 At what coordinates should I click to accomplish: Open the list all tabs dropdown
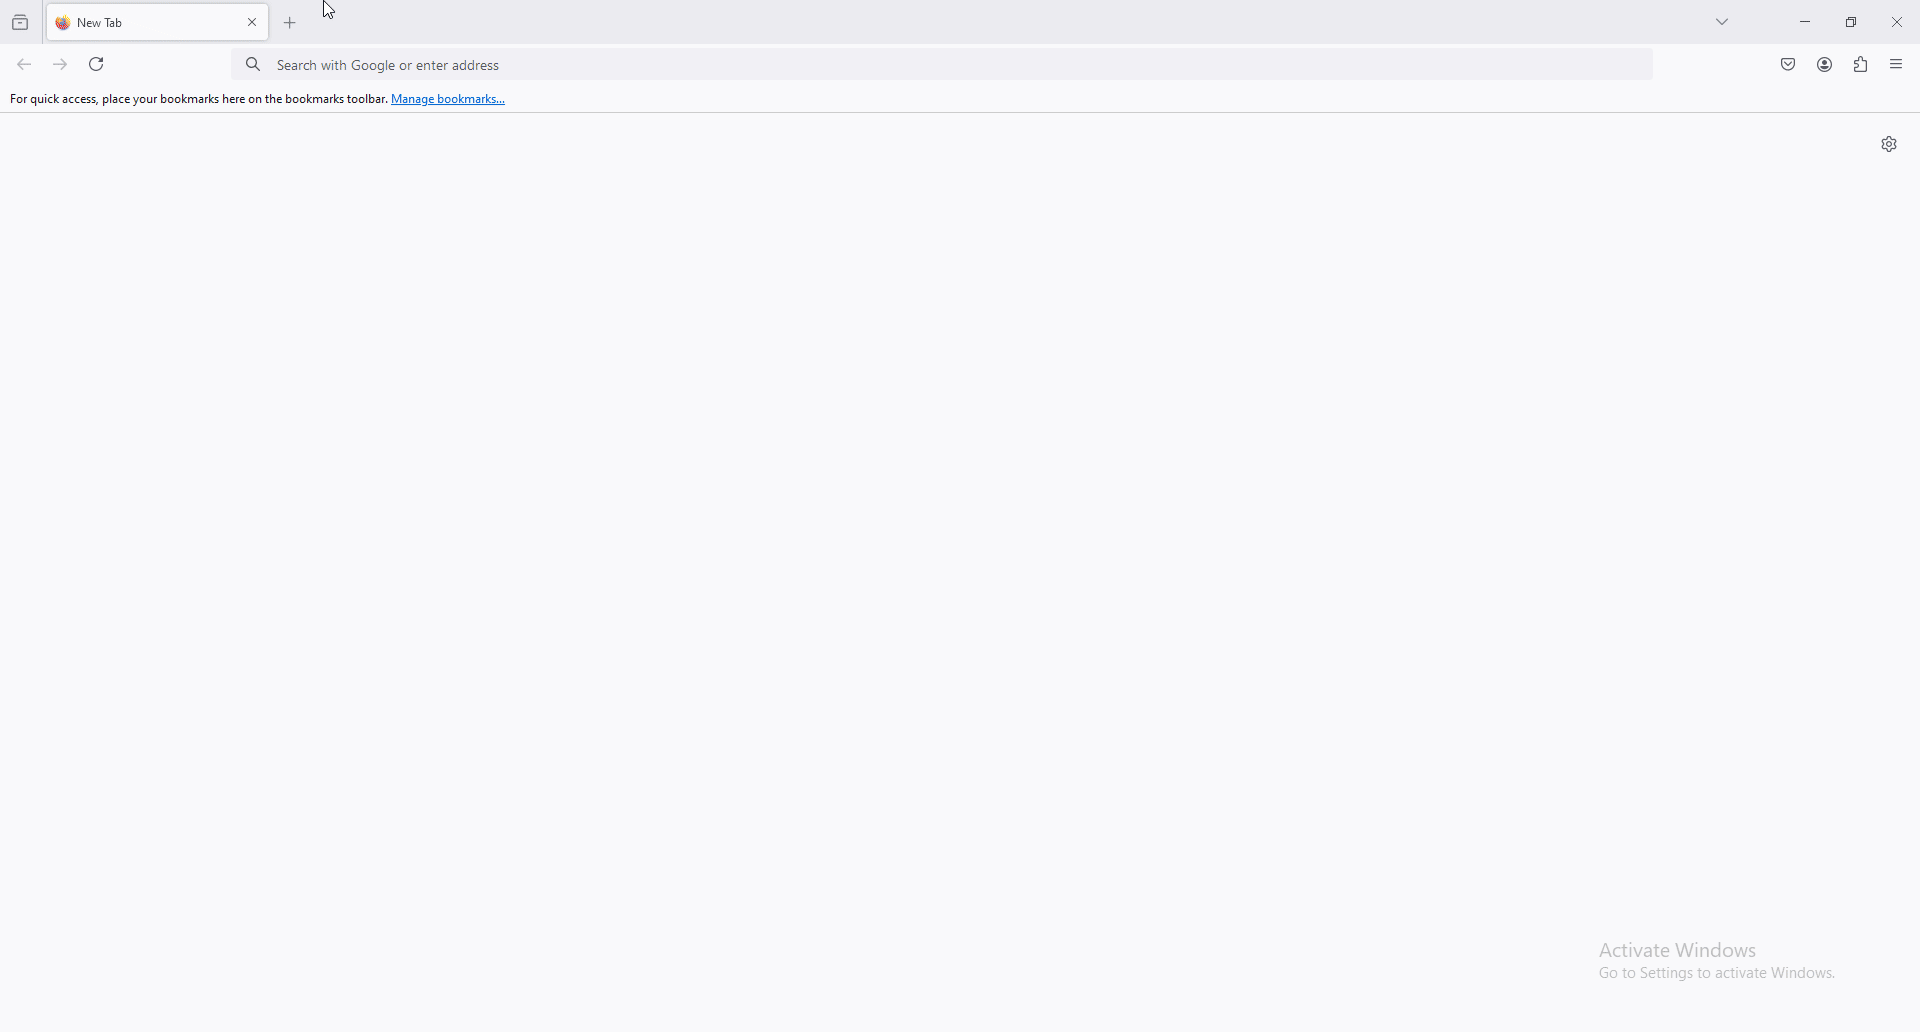[x=1723, y=21]
